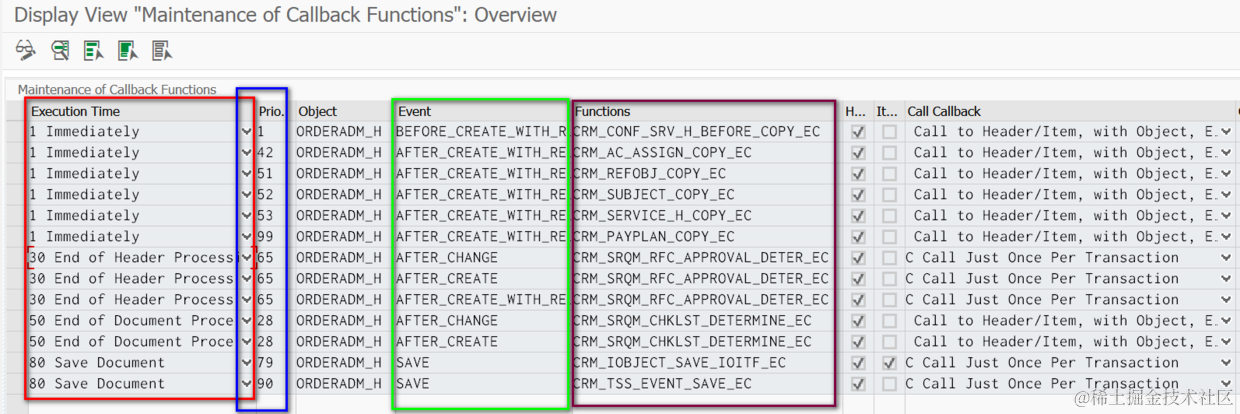Click the Select Block toolbar icon
Screen dimensions: 1240x414
click(x=128, y=50)
